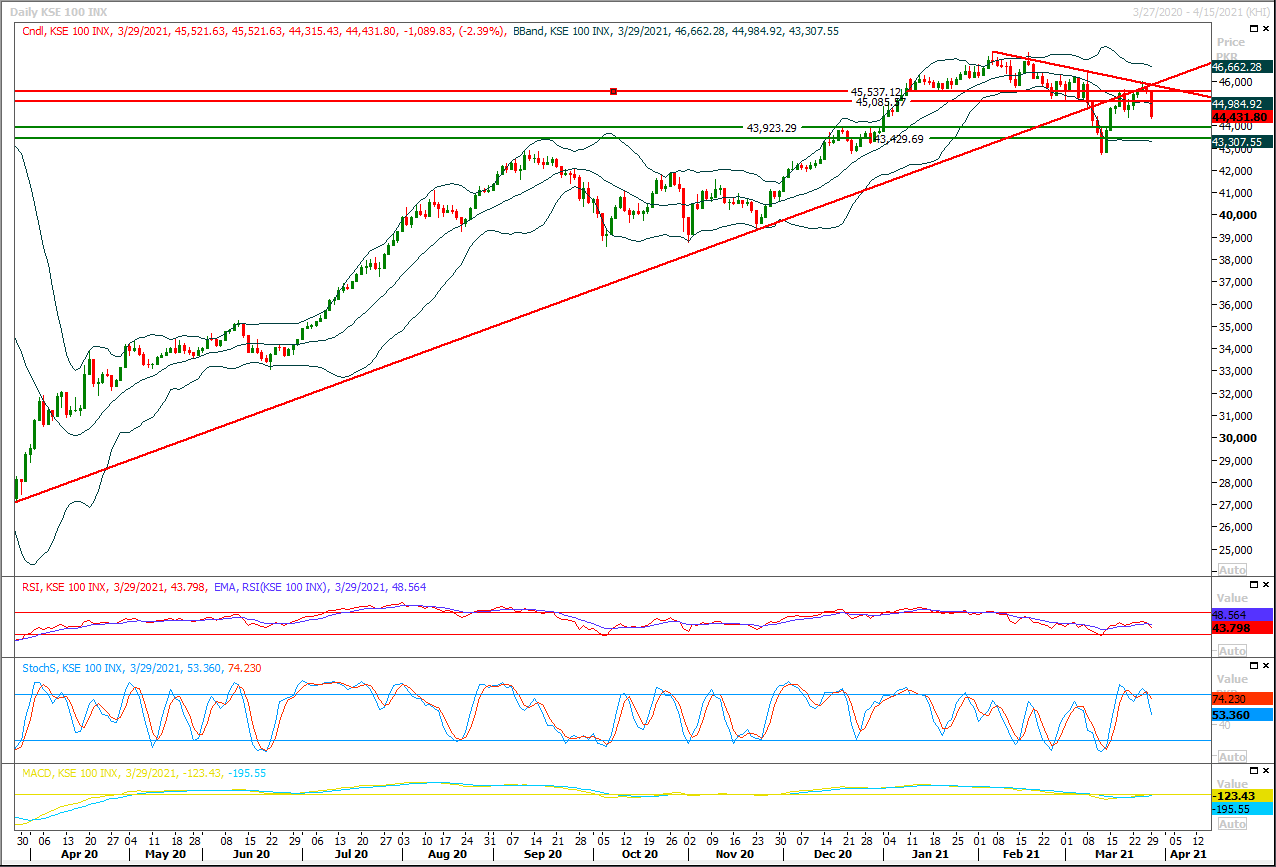
Task: Click the 'Daily KSE 100 INX' chart title
Action: [58, 11]
